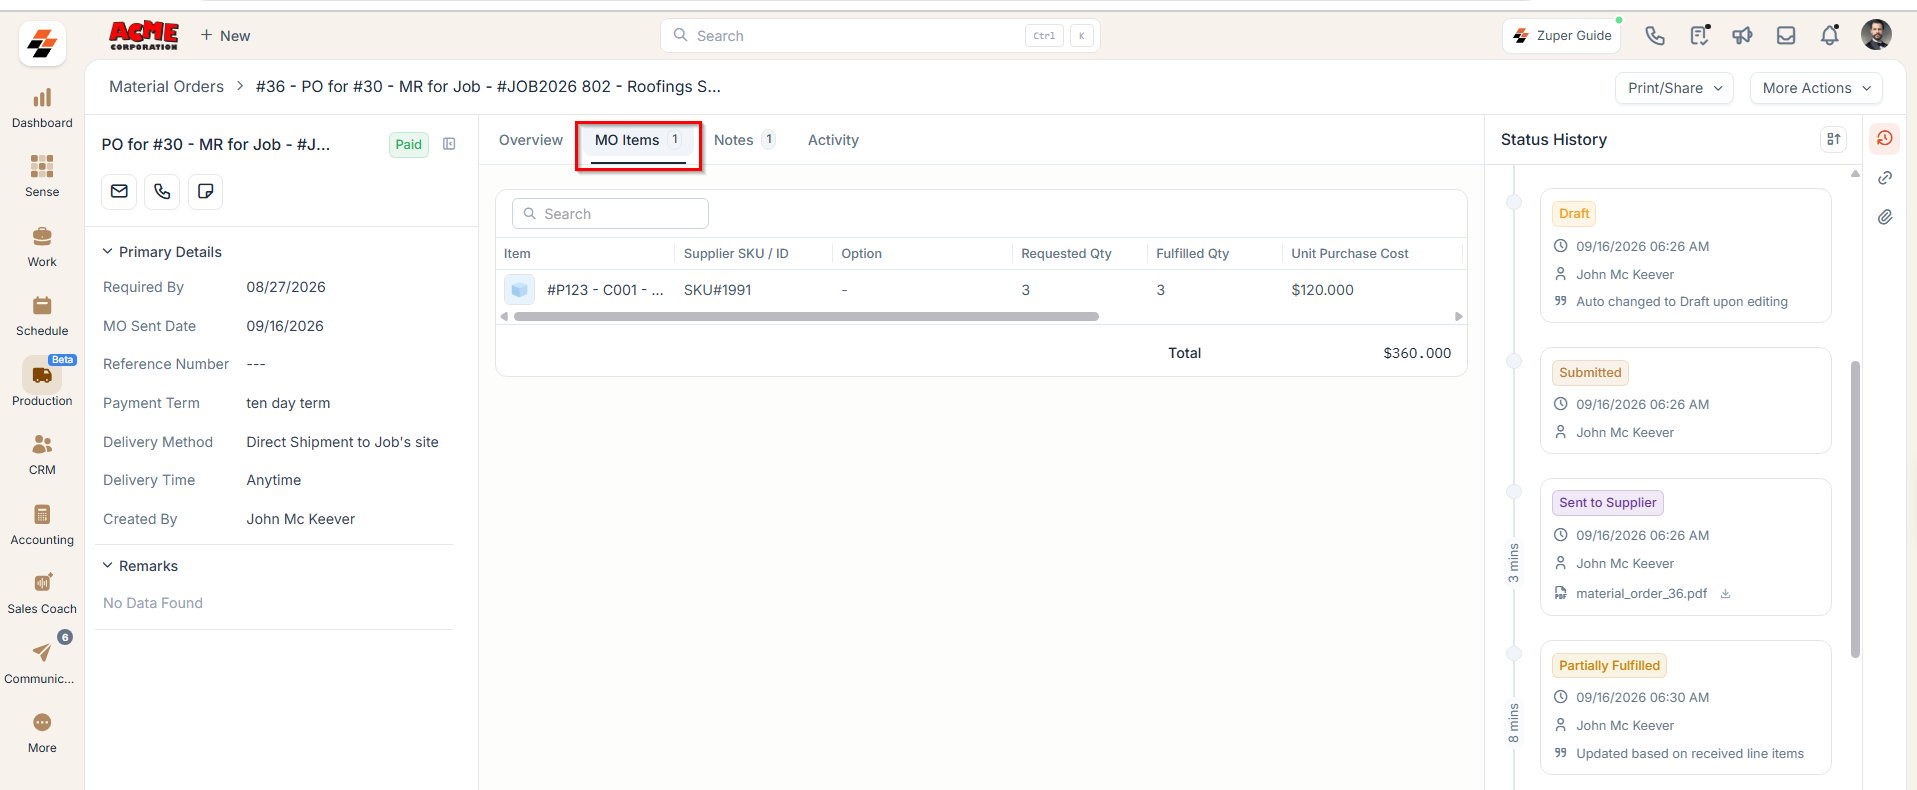Click the global Search field

880,36
